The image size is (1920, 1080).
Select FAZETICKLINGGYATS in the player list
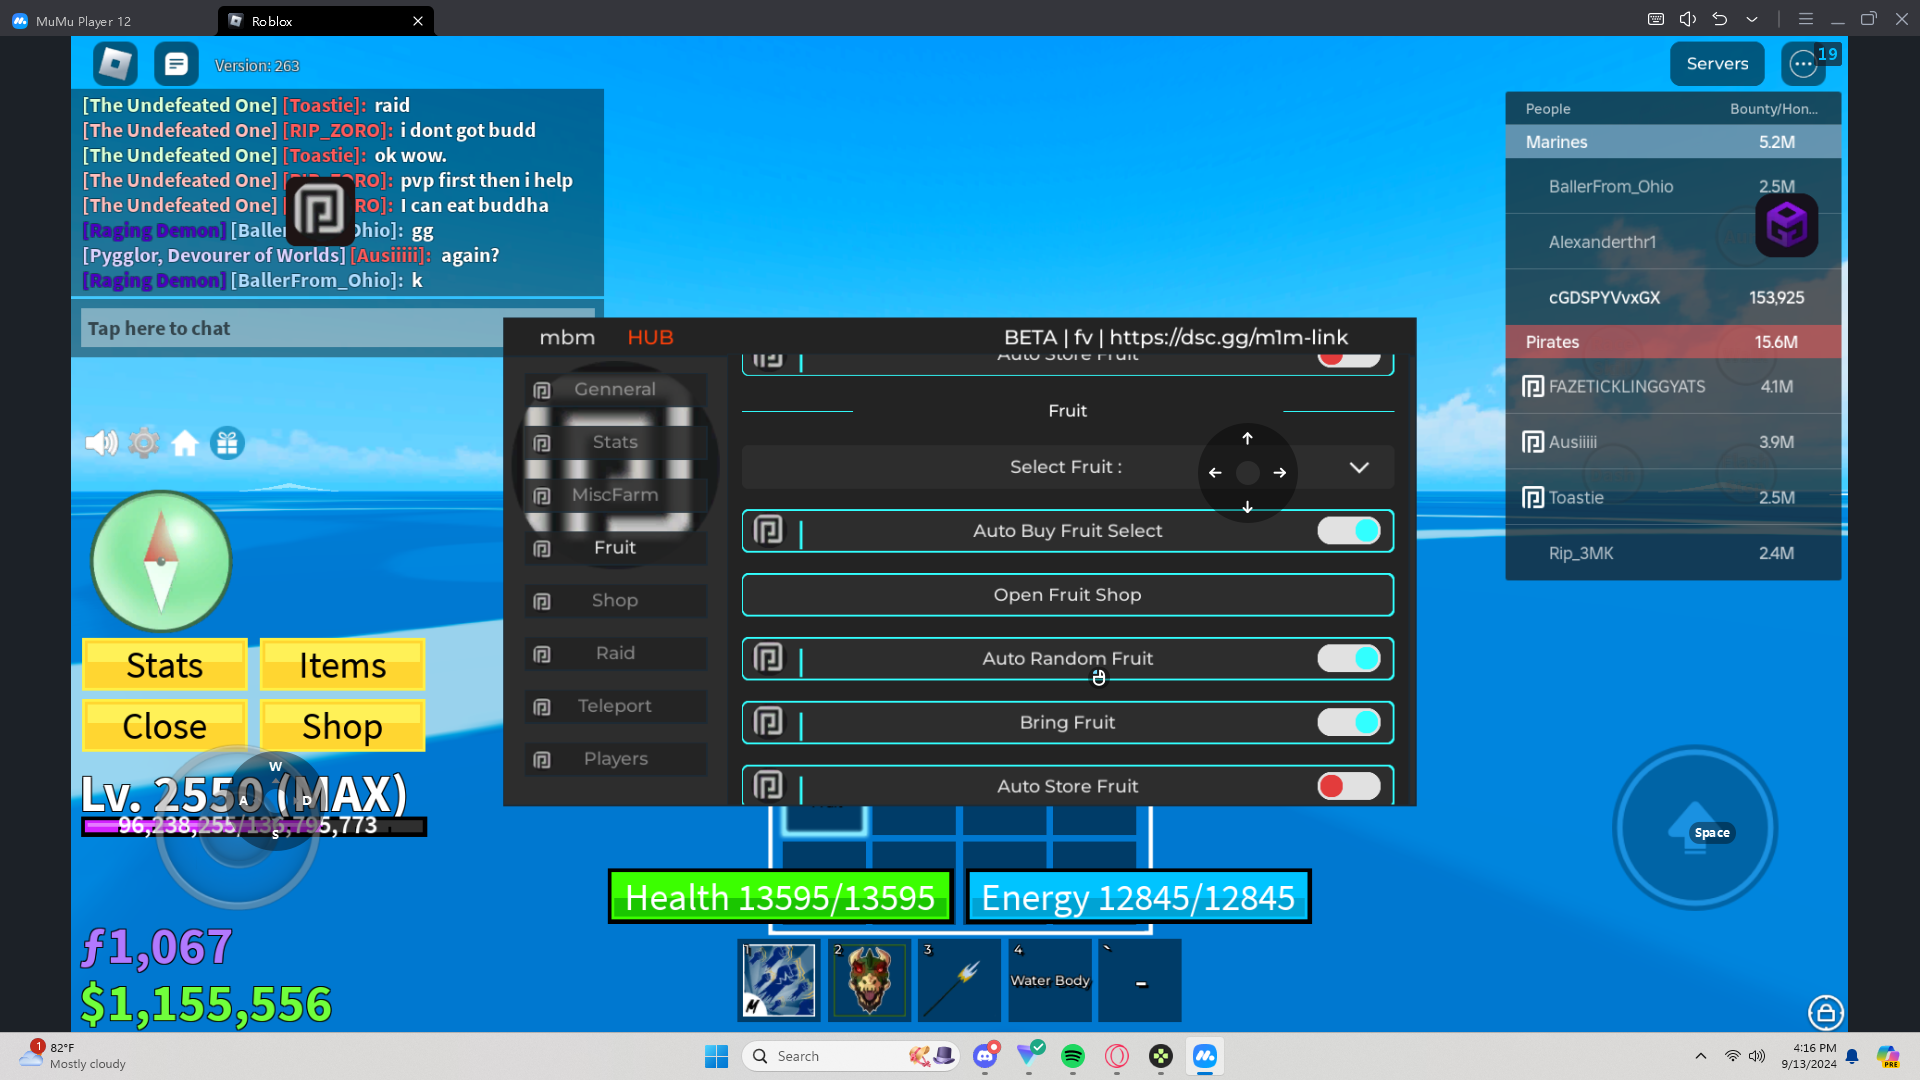tap(1673, 386)
